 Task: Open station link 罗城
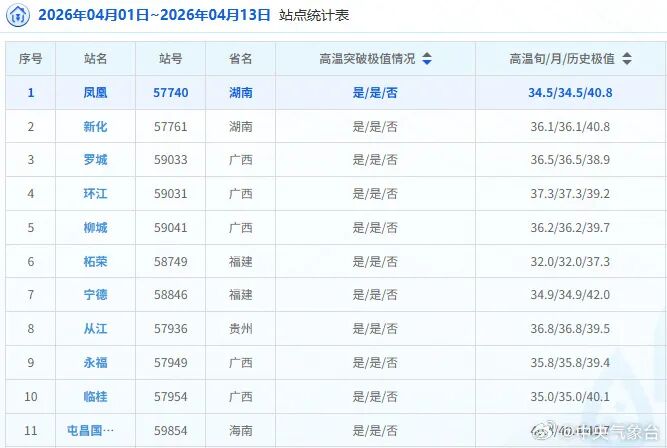96,160
